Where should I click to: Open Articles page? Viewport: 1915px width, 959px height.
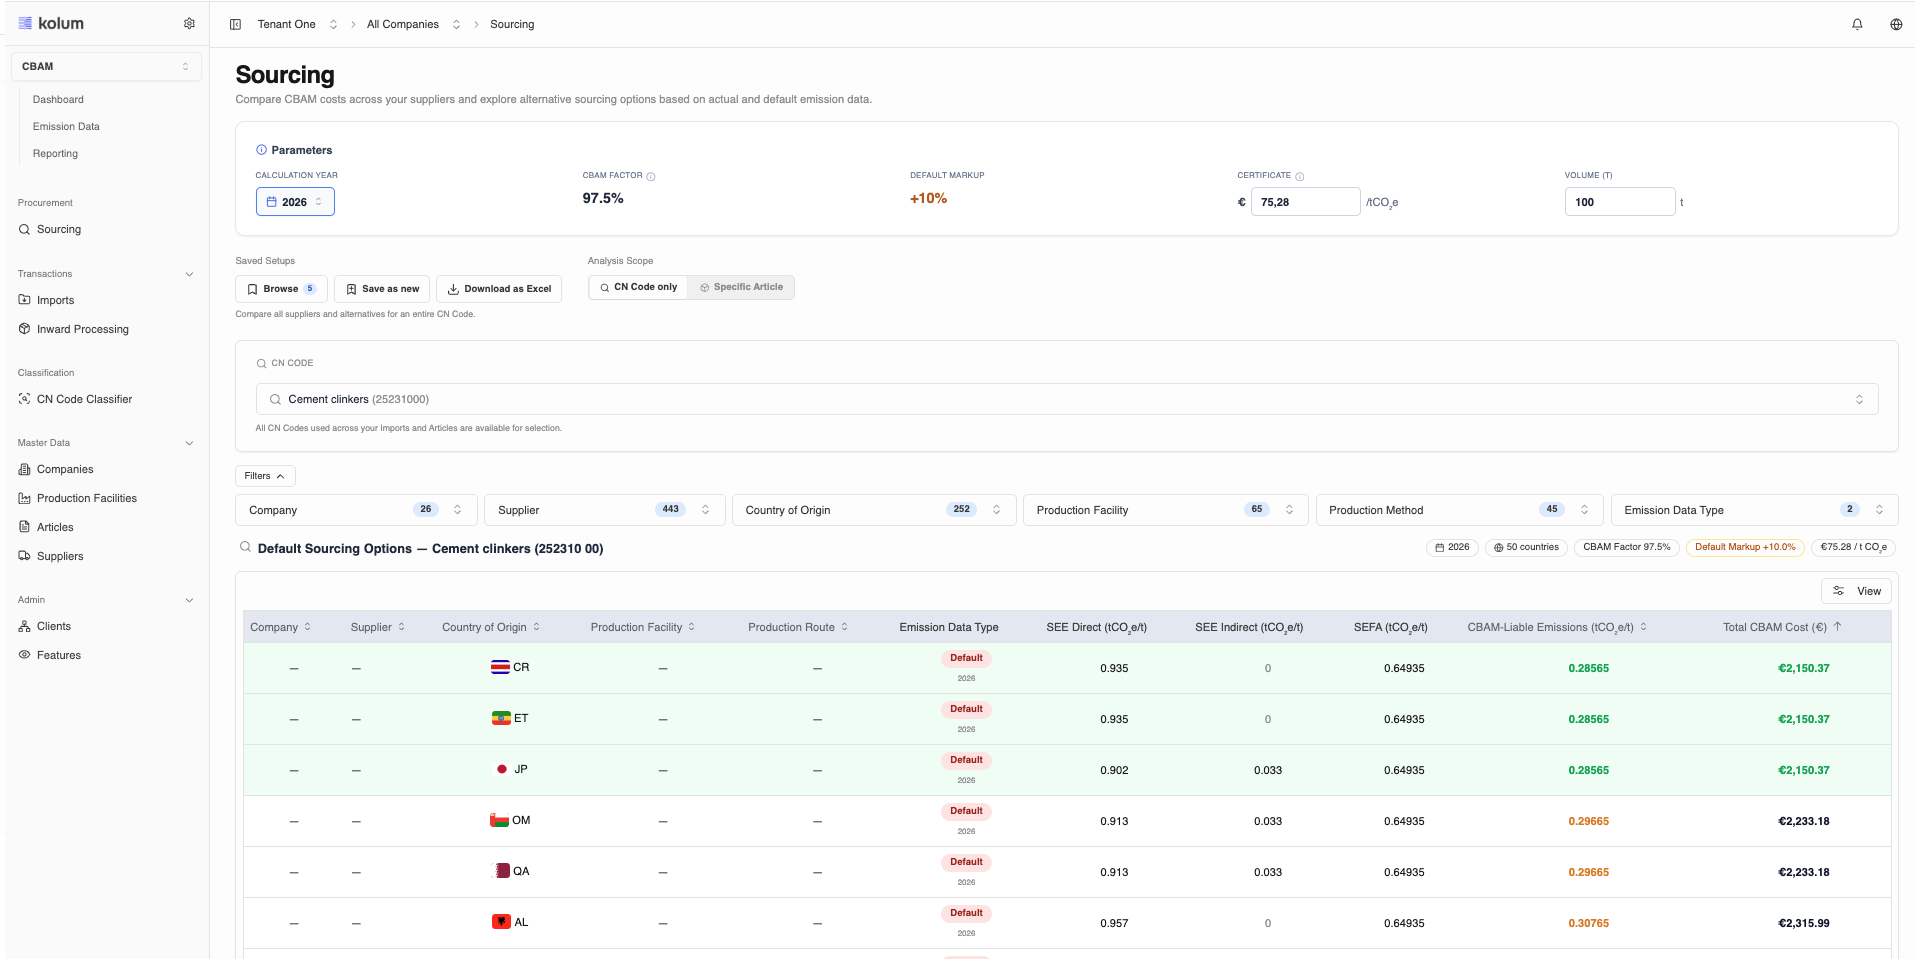pyautogui.click(x=55, y=527)
